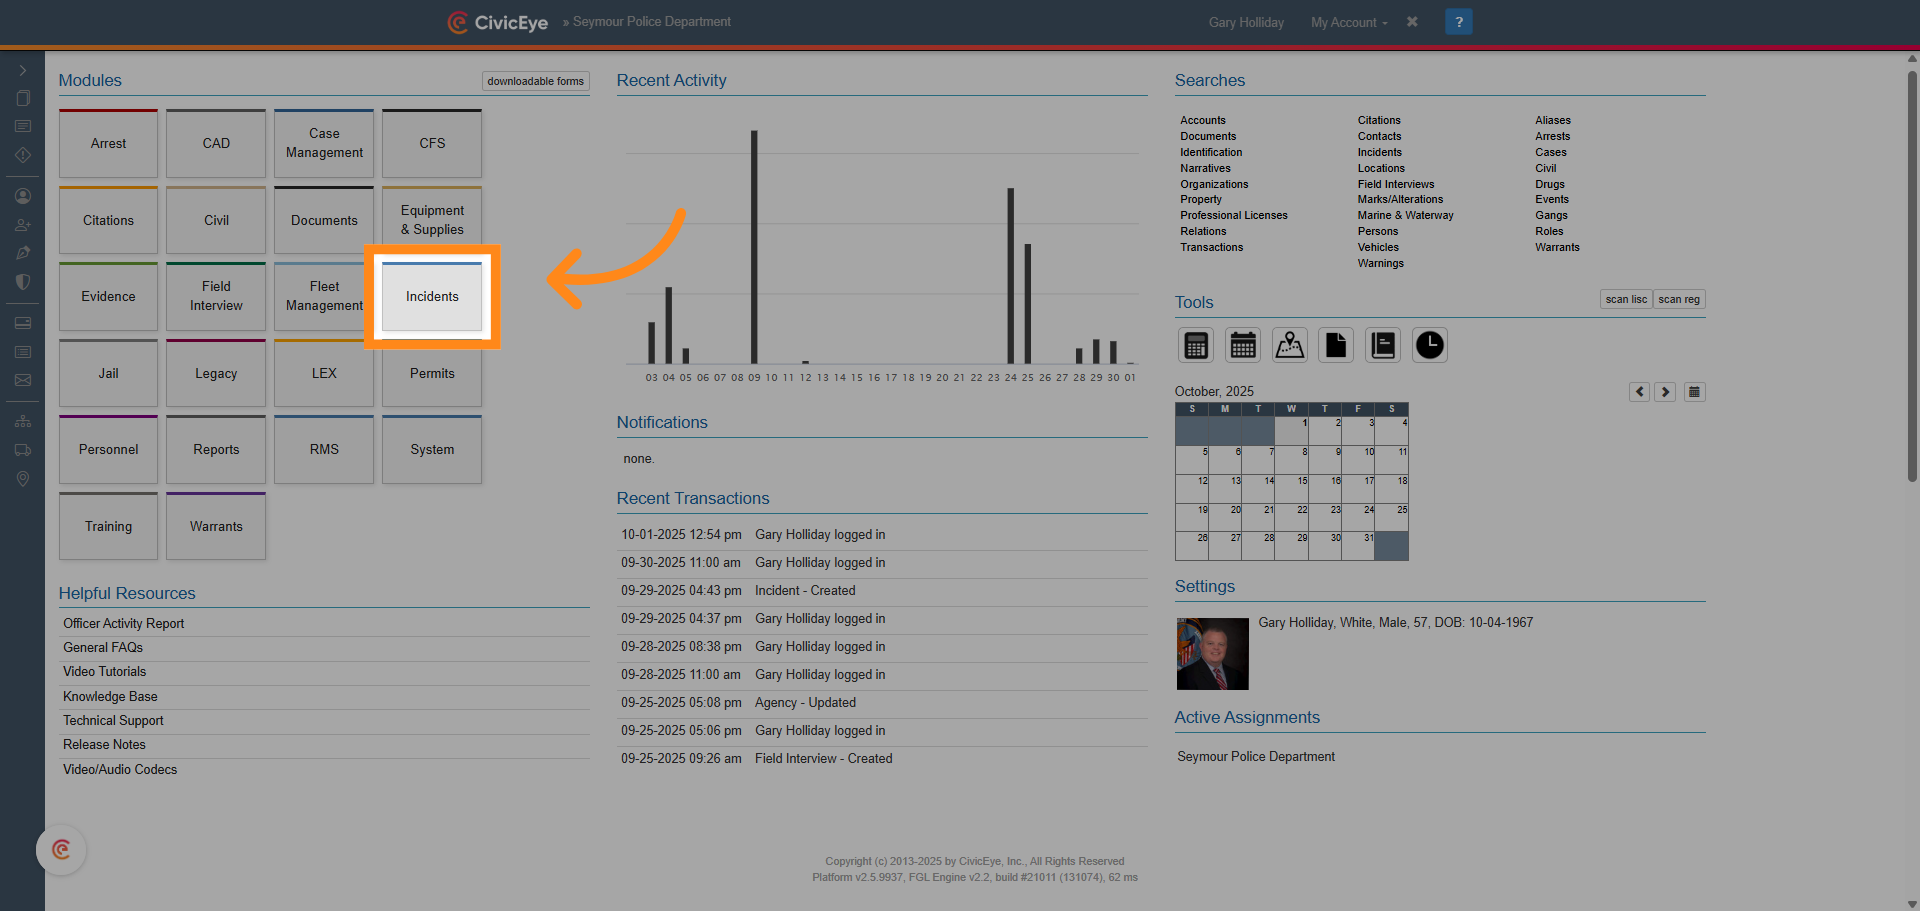Open the Warrants module
Image resolution: width=1920 pixels, height=911 pixels.
coord(216,526)
